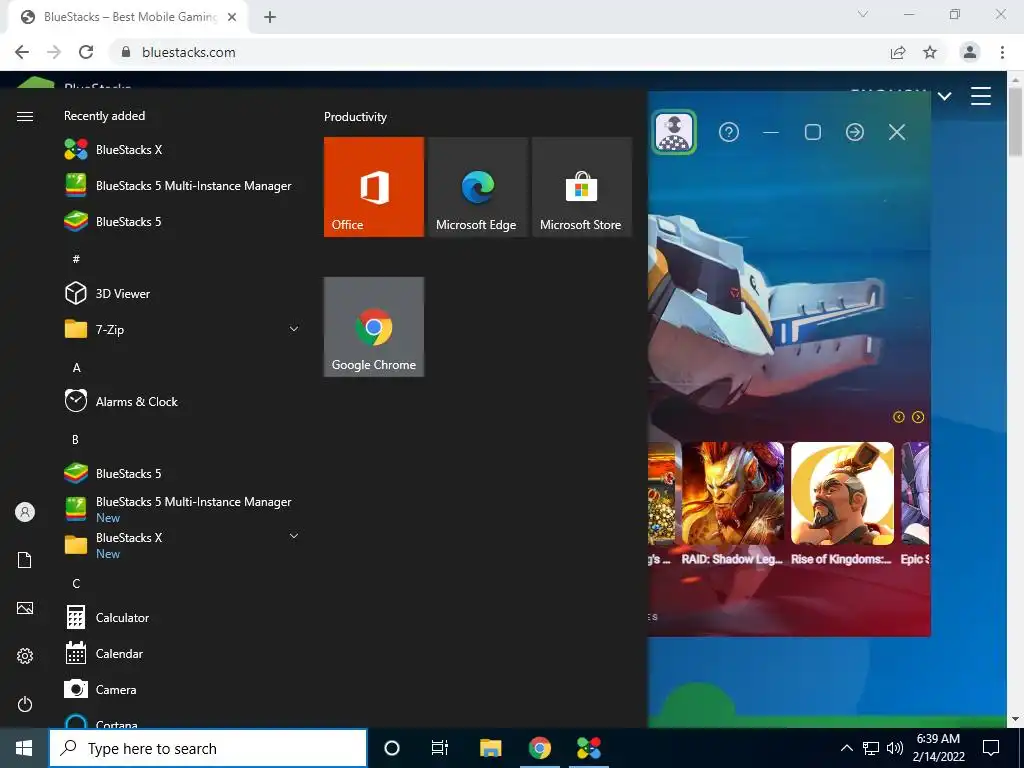Open Pictures from Start sidebar

(x=25, y=608)
